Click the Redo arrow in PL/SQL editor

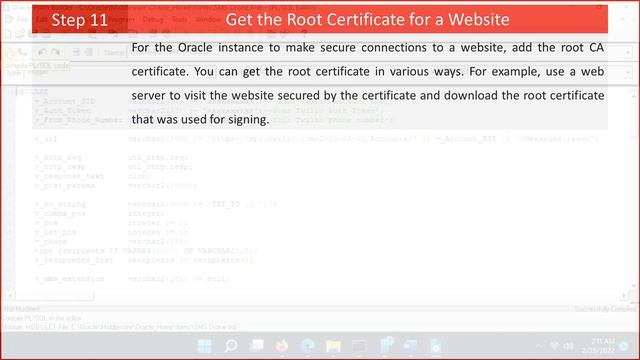click(56, 52)
